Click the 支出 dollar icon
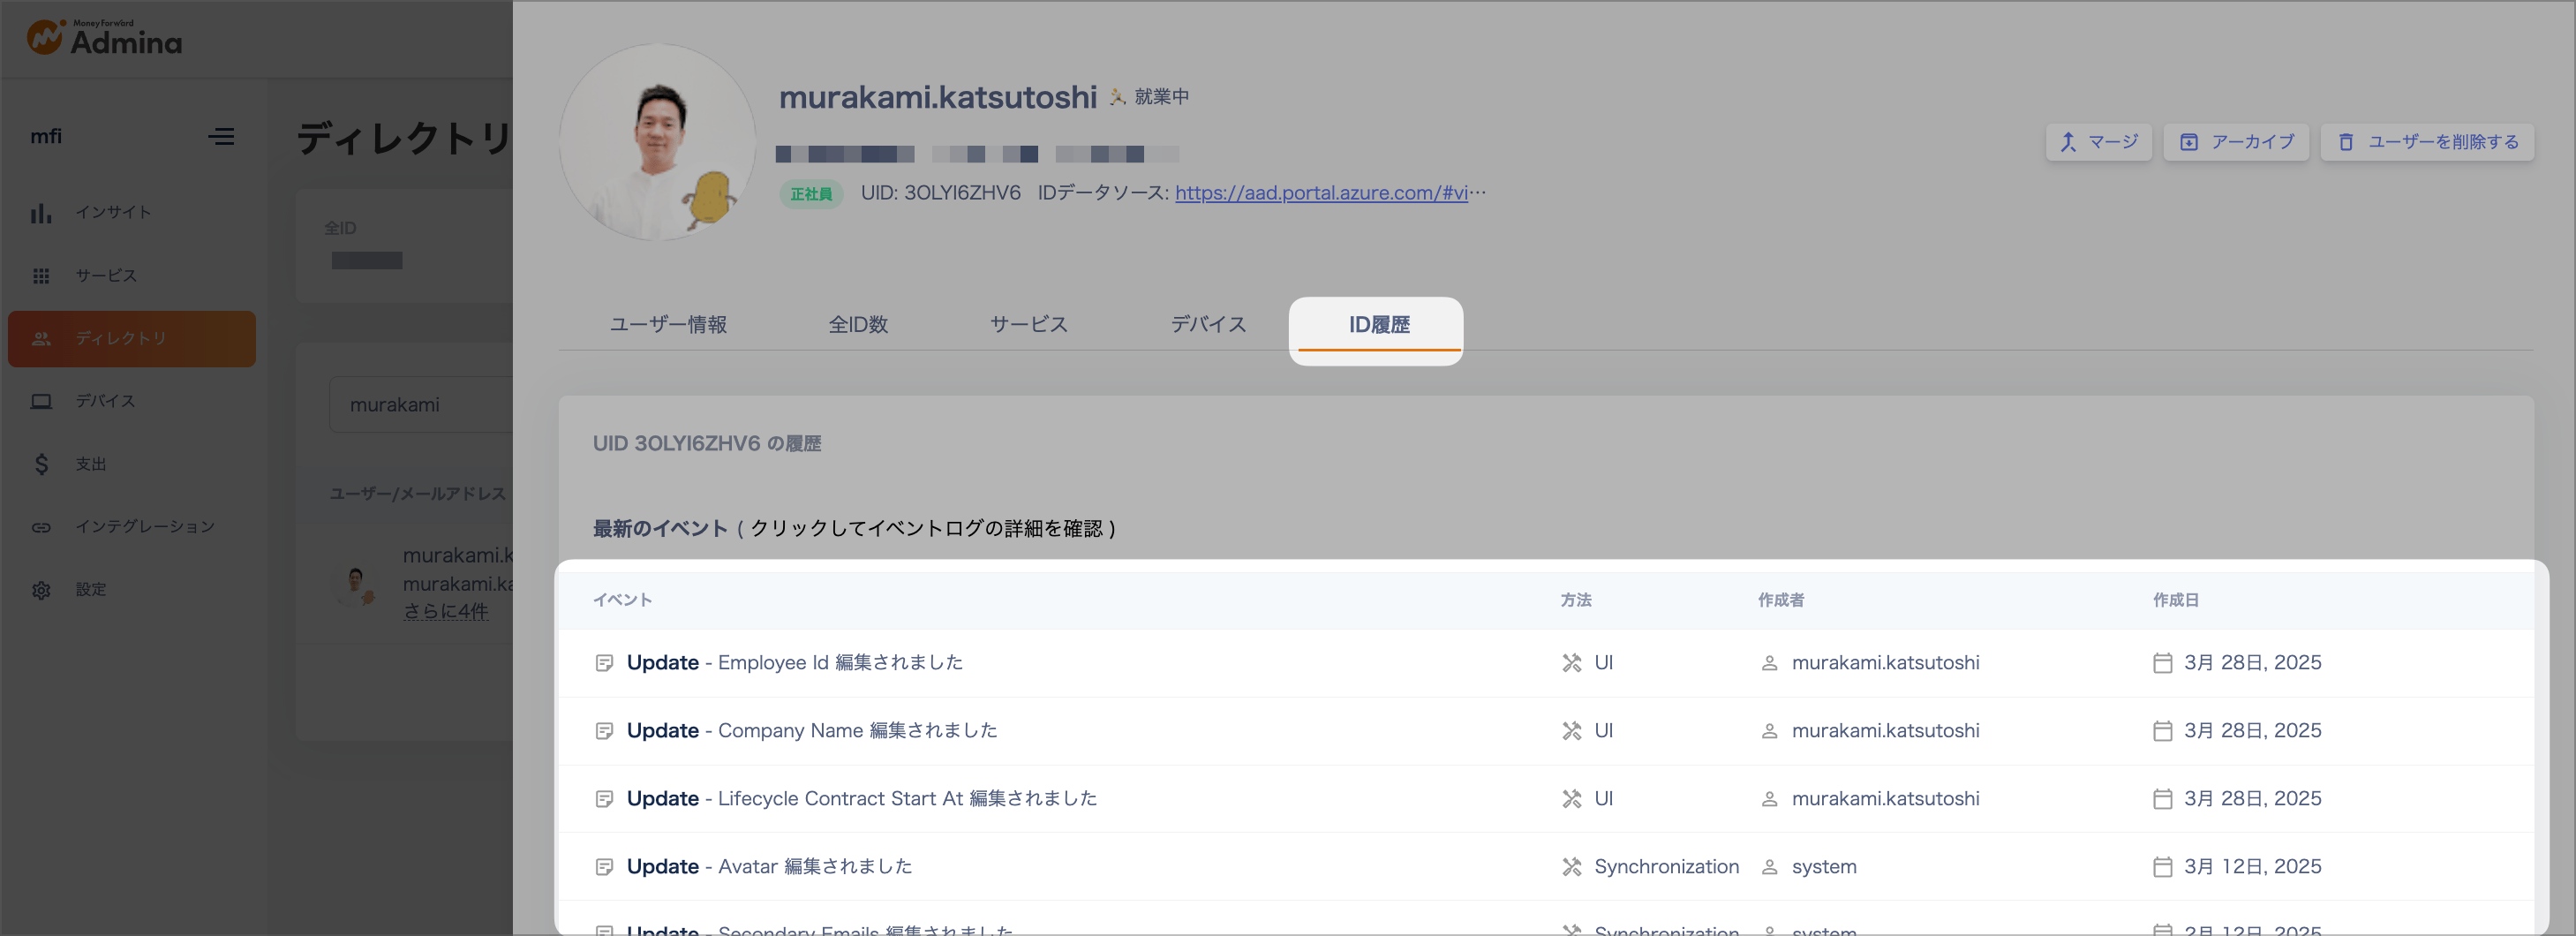 point(41,464)
